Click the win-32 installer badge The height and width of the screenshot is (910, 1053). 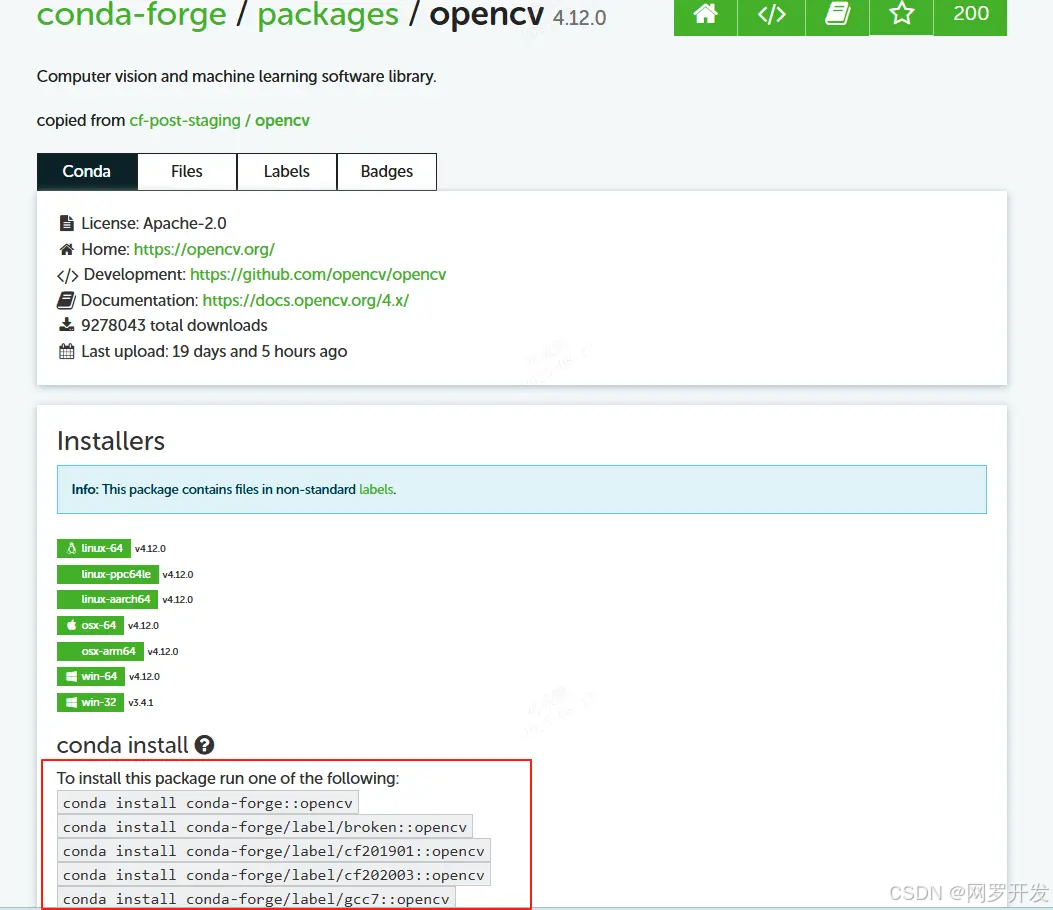coord(91,702)
